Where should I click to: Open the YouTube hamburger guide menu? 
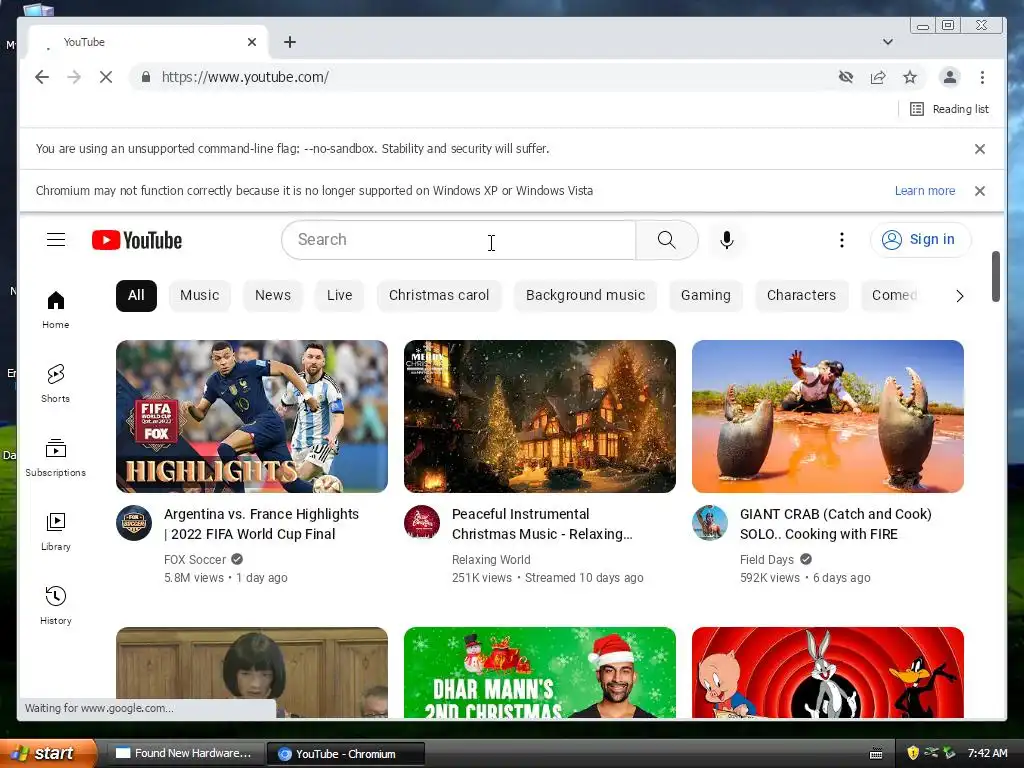[x=56, y=240]
